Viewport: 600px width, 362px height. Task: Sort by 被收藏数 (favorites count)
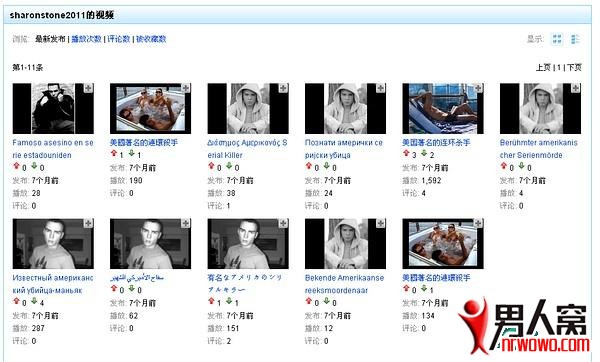151,39
